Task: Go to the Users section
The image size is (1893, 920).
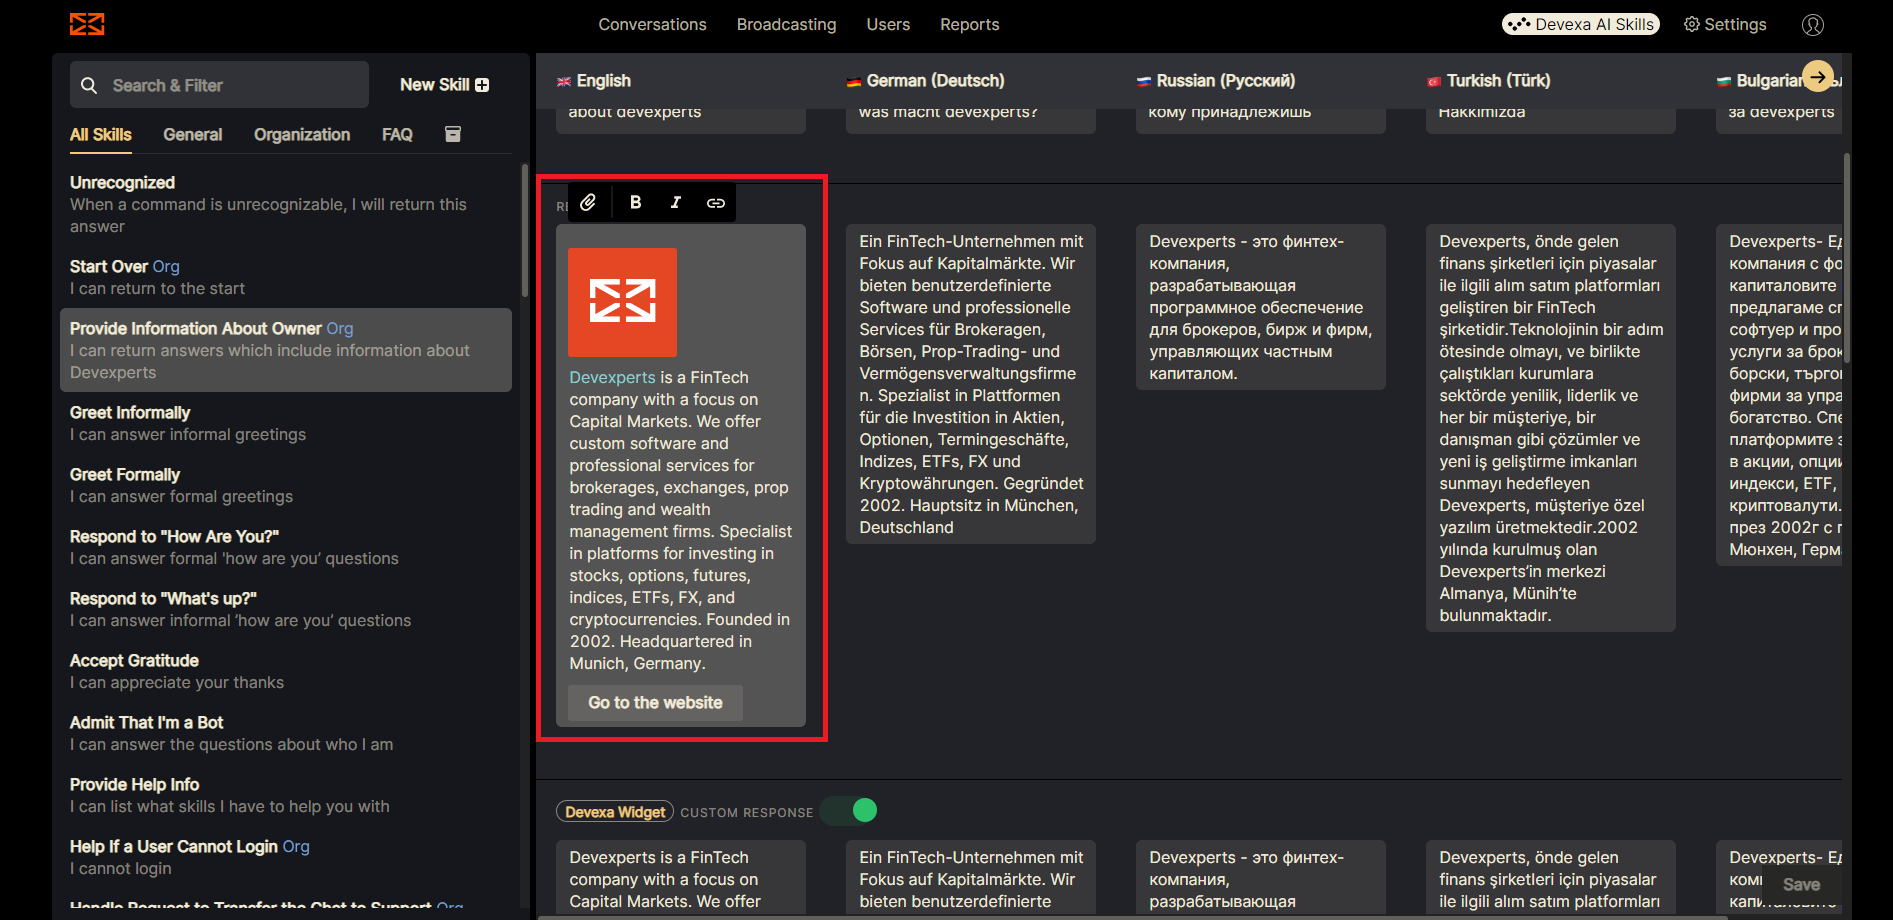Action: [x=888, y=24]
